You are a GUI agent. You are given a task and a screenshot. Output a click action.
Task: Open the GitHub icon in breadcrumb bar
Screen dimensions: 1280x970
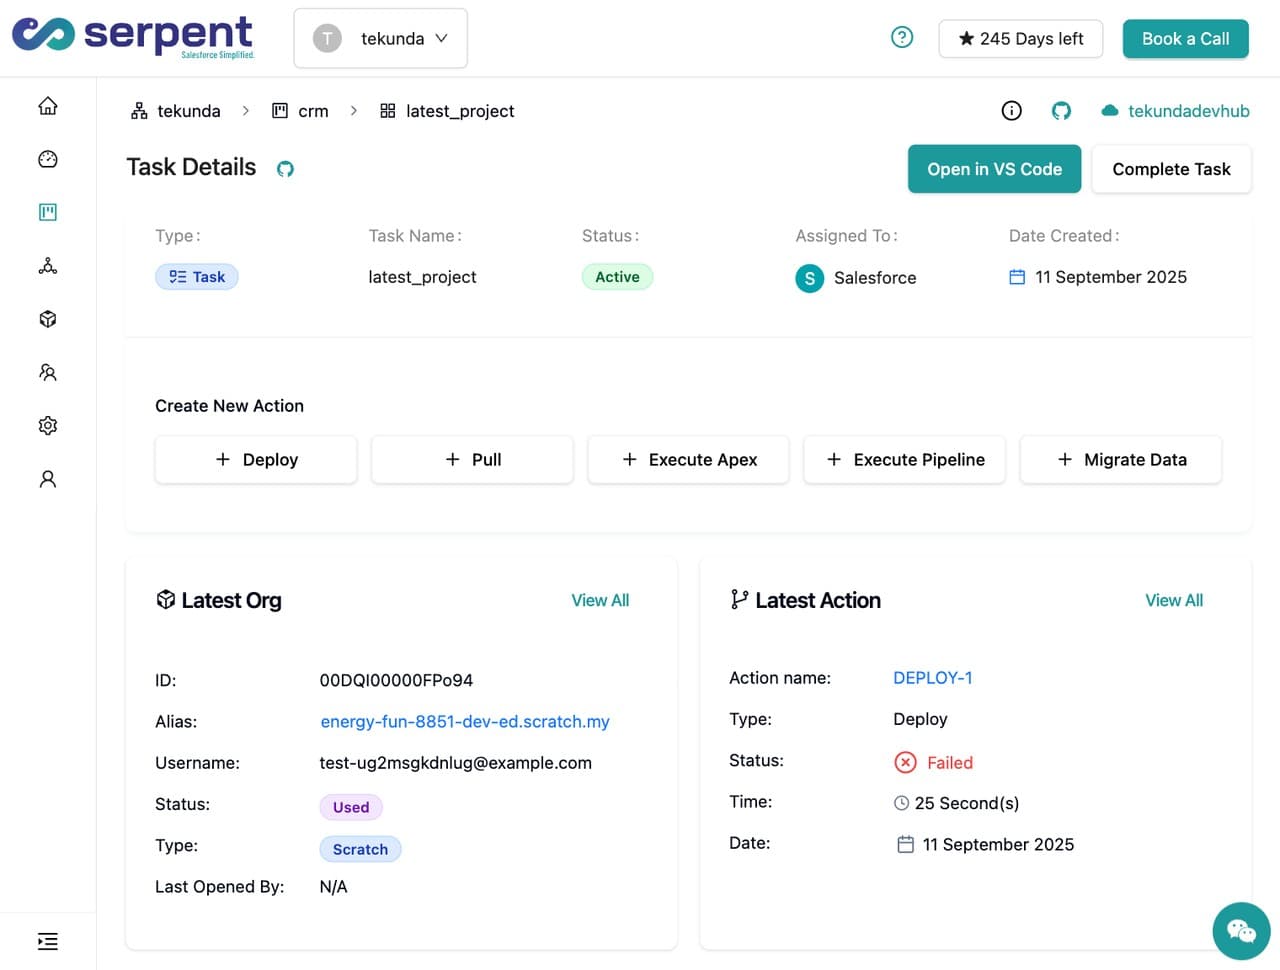(1061, 111)
